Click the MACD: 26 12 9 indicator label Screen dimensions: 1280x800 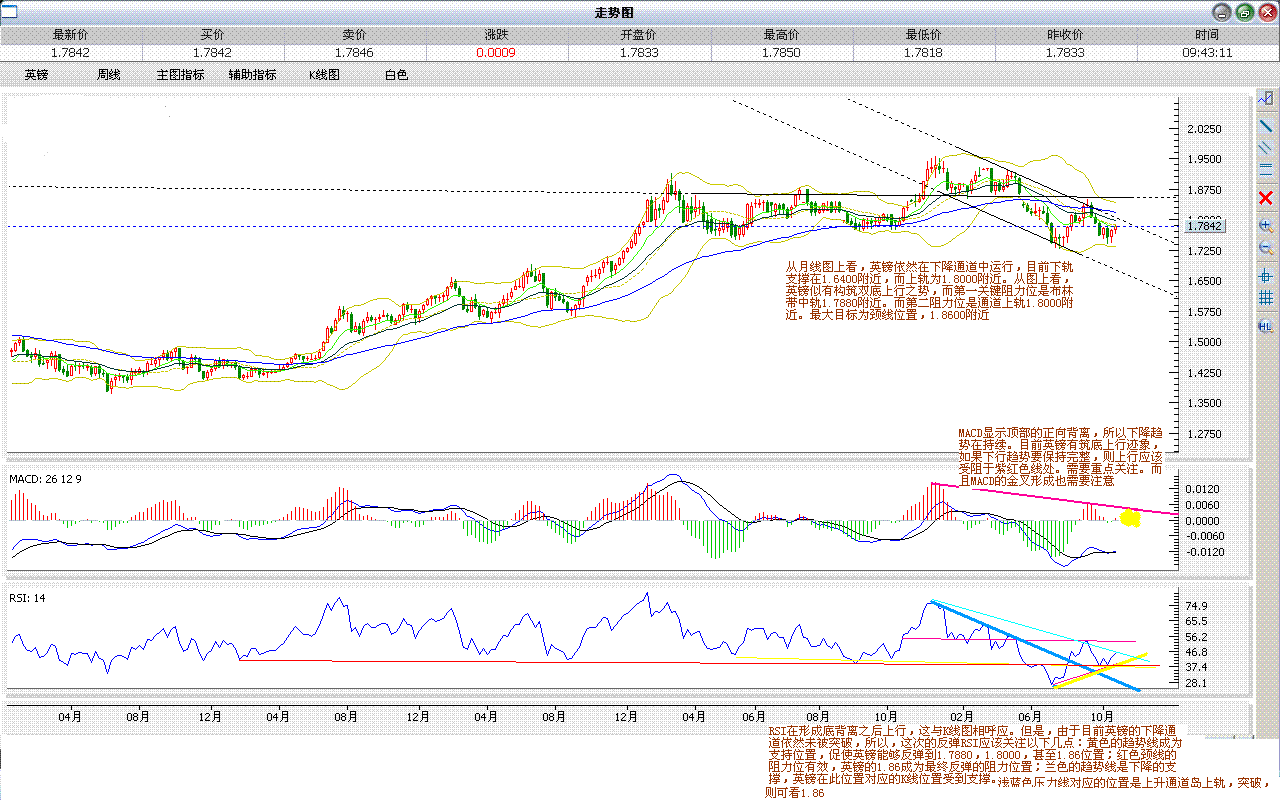point(46,479)
